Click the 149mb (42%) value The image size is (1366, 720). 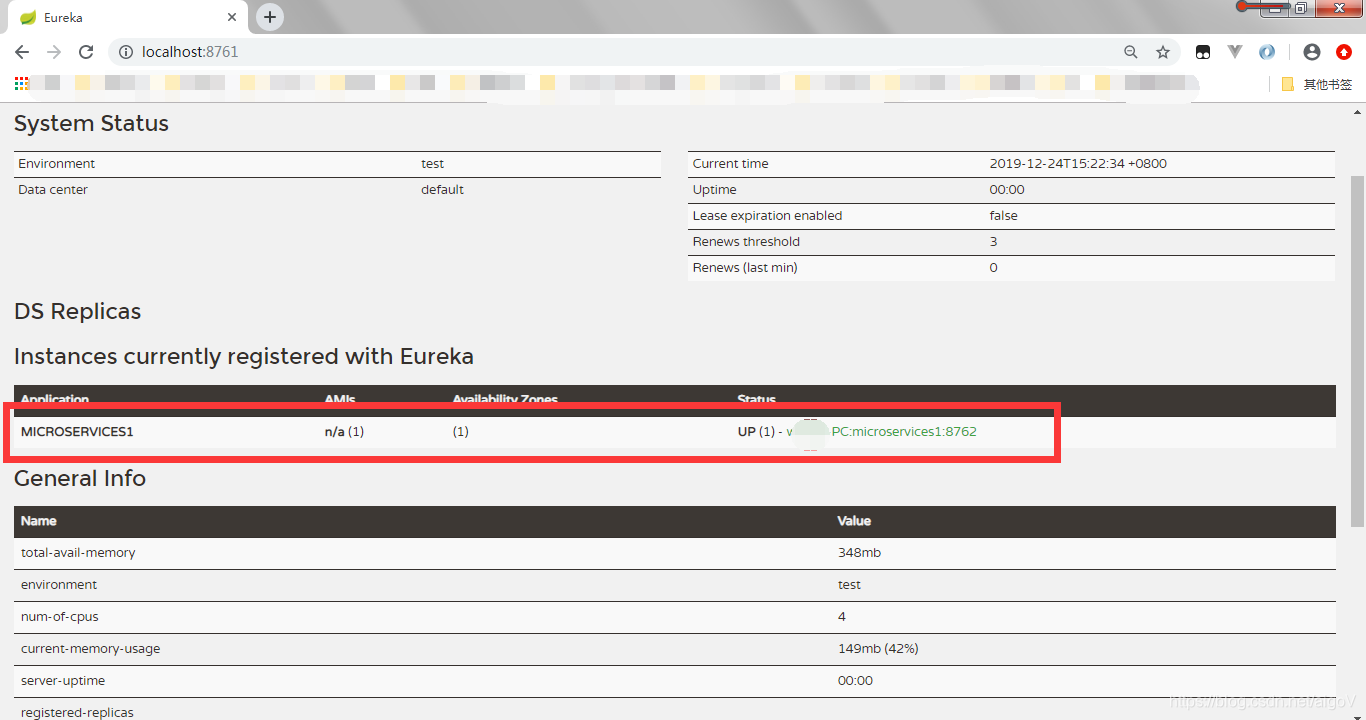click(878, 649)
